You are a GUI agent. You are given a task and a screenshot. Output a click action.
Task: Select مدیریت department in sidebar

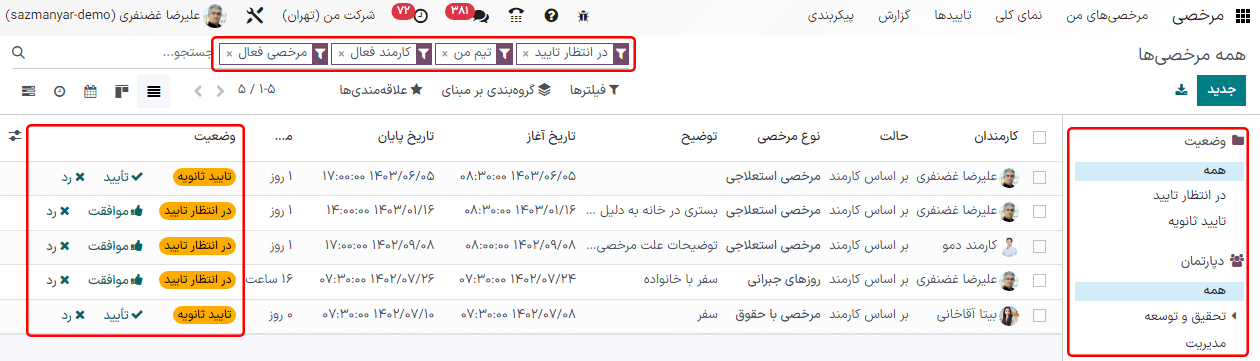click(1205, 343)
